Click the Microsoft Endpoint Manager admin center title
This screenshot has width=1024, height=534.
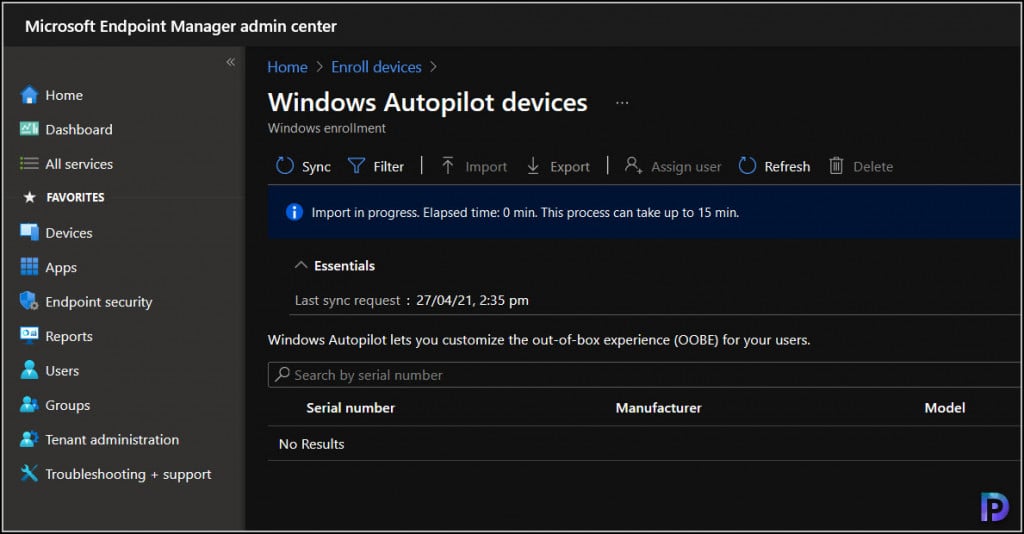(x=181, y=27)
